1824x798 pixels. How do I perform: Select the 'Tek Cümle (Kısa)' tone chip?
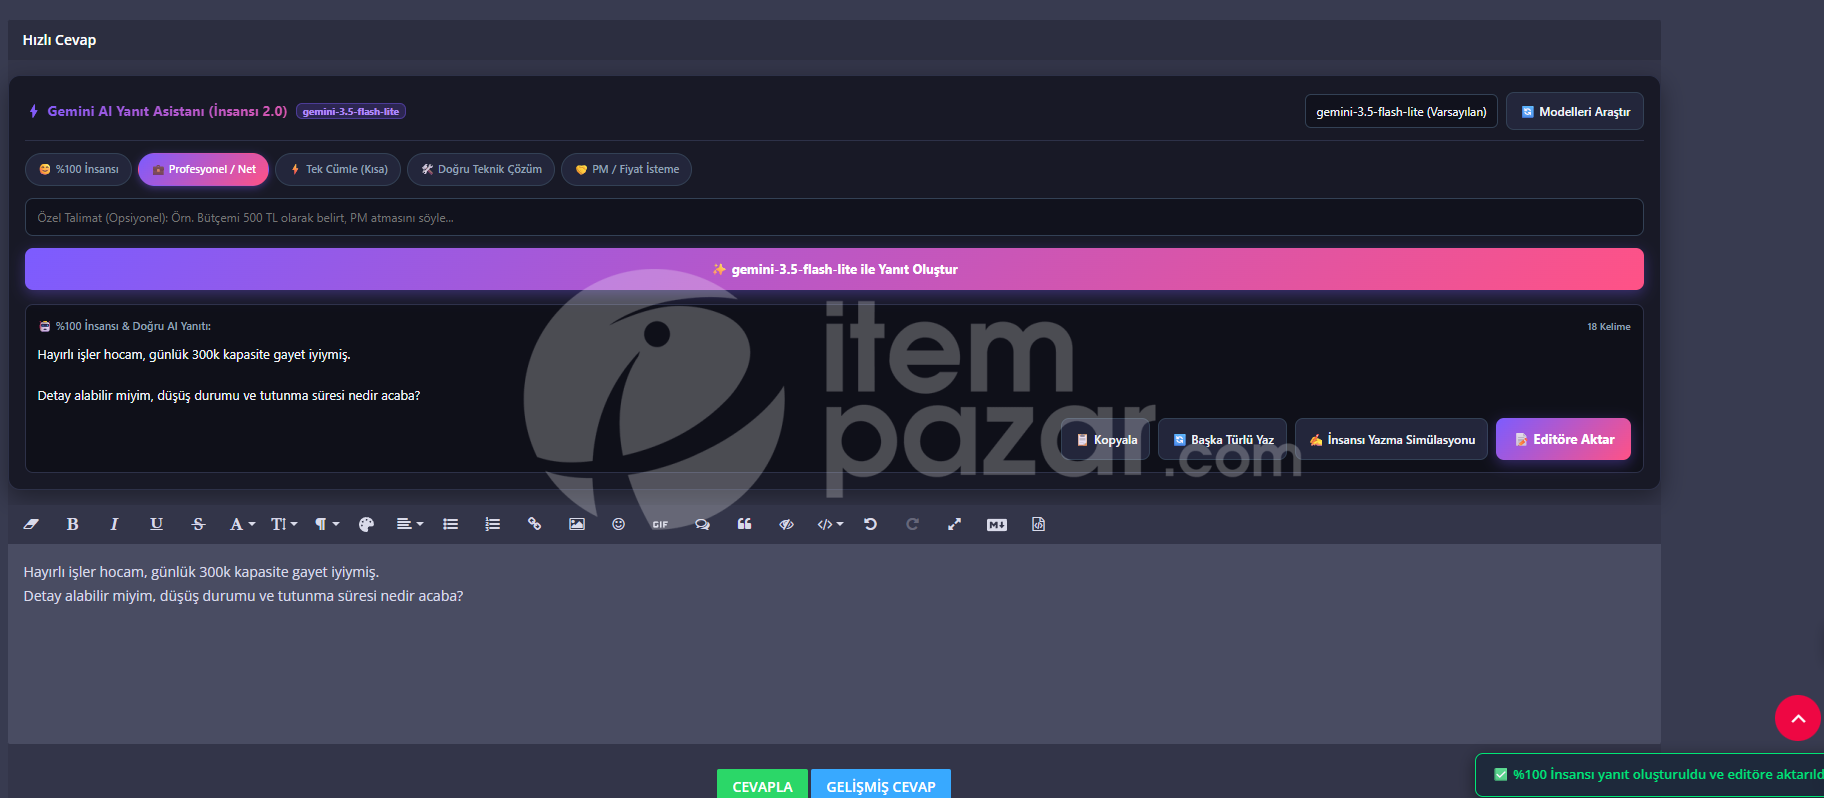338,169
